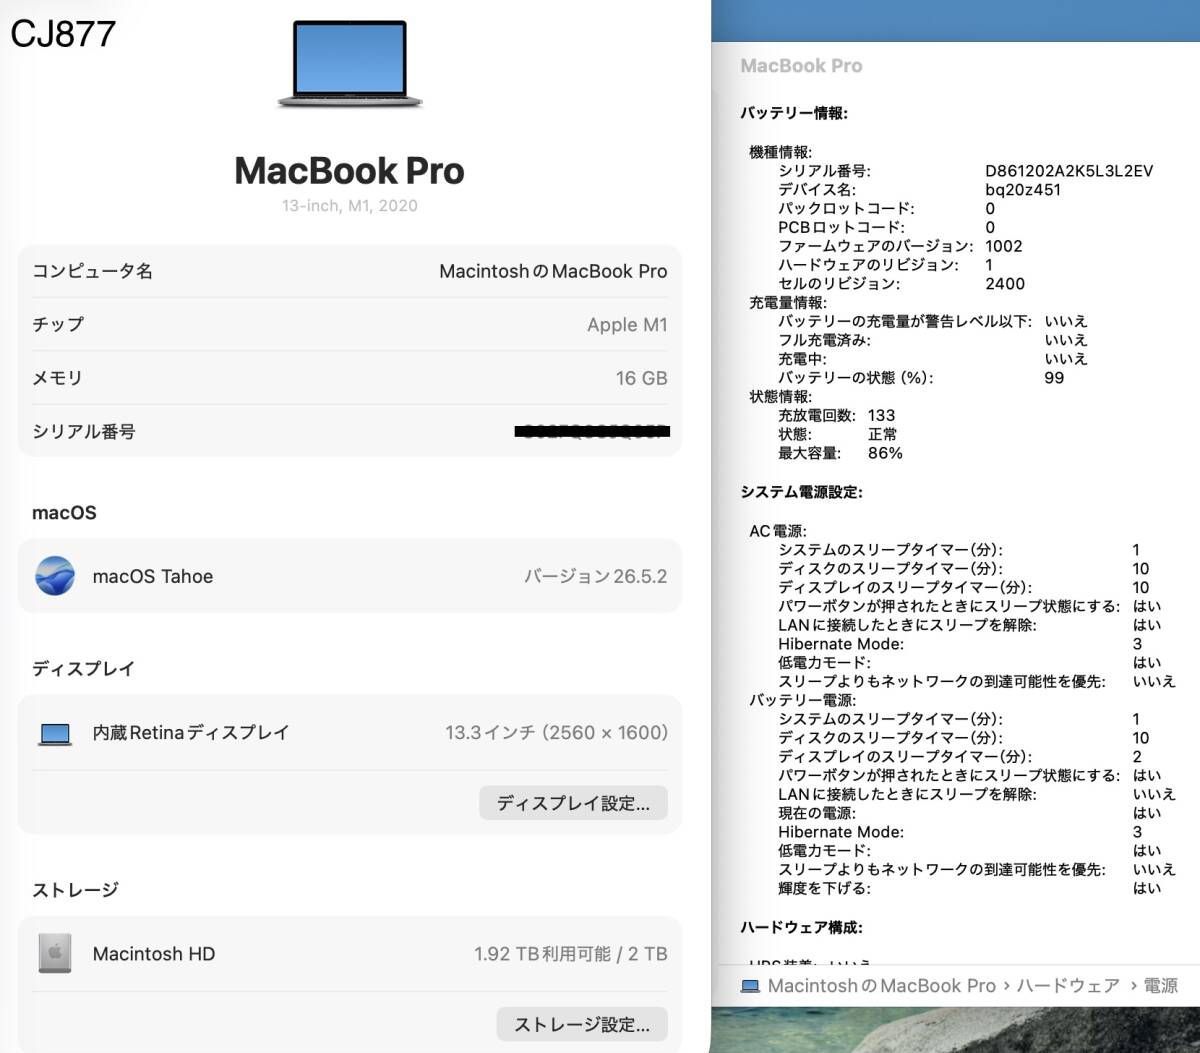
Task: Click the macOS Tahoe logo icon
Action: [x=55, y=576]
